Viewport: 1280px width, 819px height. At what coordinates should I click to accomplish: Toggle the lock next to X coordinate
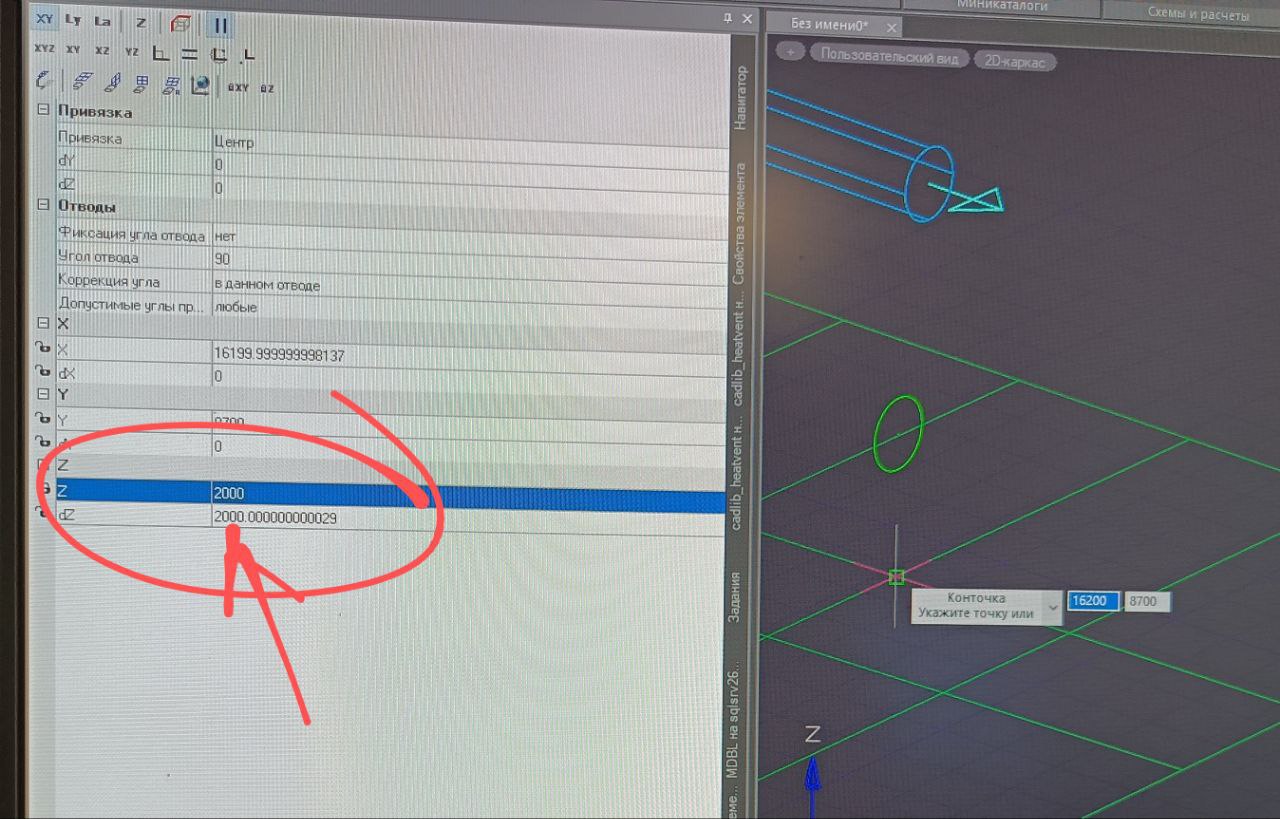(x=43, y=349)
